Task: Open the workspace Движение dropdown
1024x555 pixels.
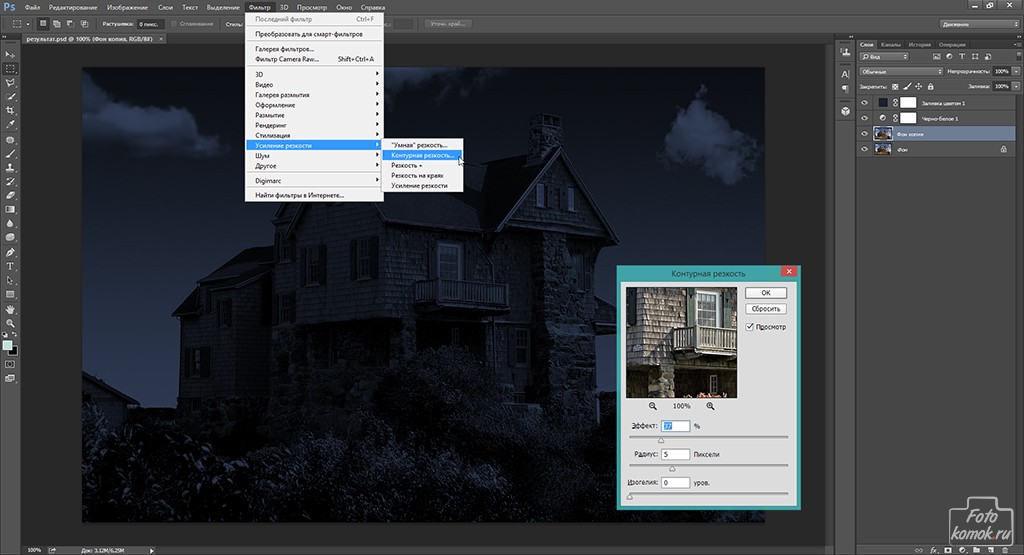Action: (x=979, y=24)
